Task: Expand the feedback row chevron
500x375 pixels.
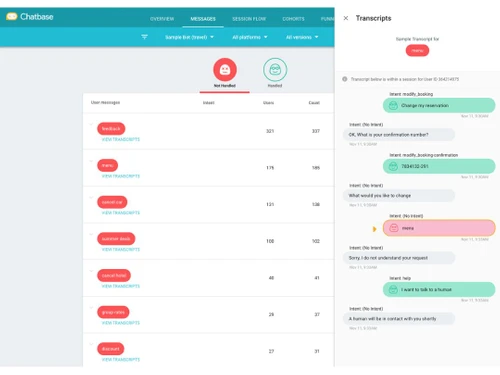Action: click(x=91, y=124)
